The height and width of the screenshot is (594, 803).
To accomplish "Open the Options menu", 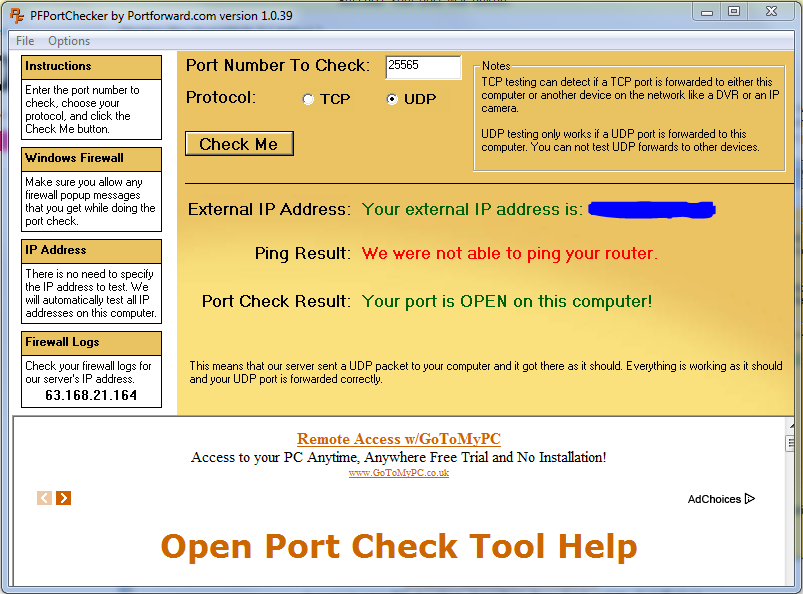I will coord(69,41).
